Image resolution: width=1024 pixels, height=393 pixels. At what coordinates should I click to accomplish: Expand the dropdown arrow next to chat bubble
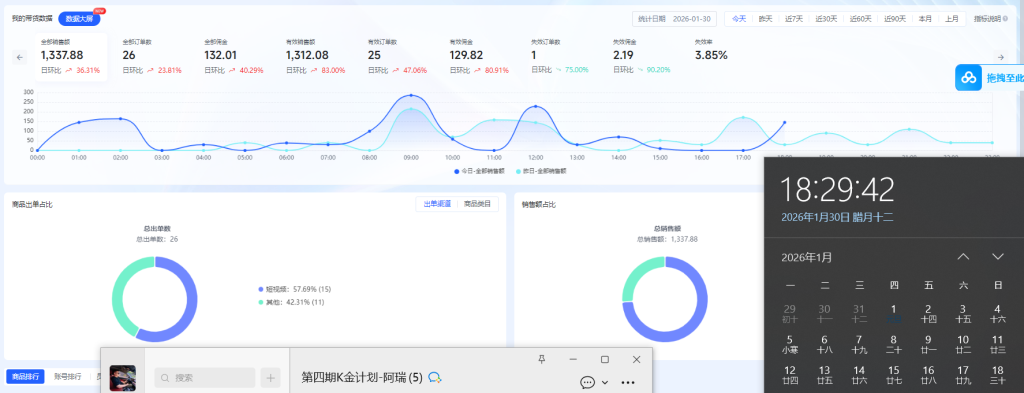click(x=605, y=383)
